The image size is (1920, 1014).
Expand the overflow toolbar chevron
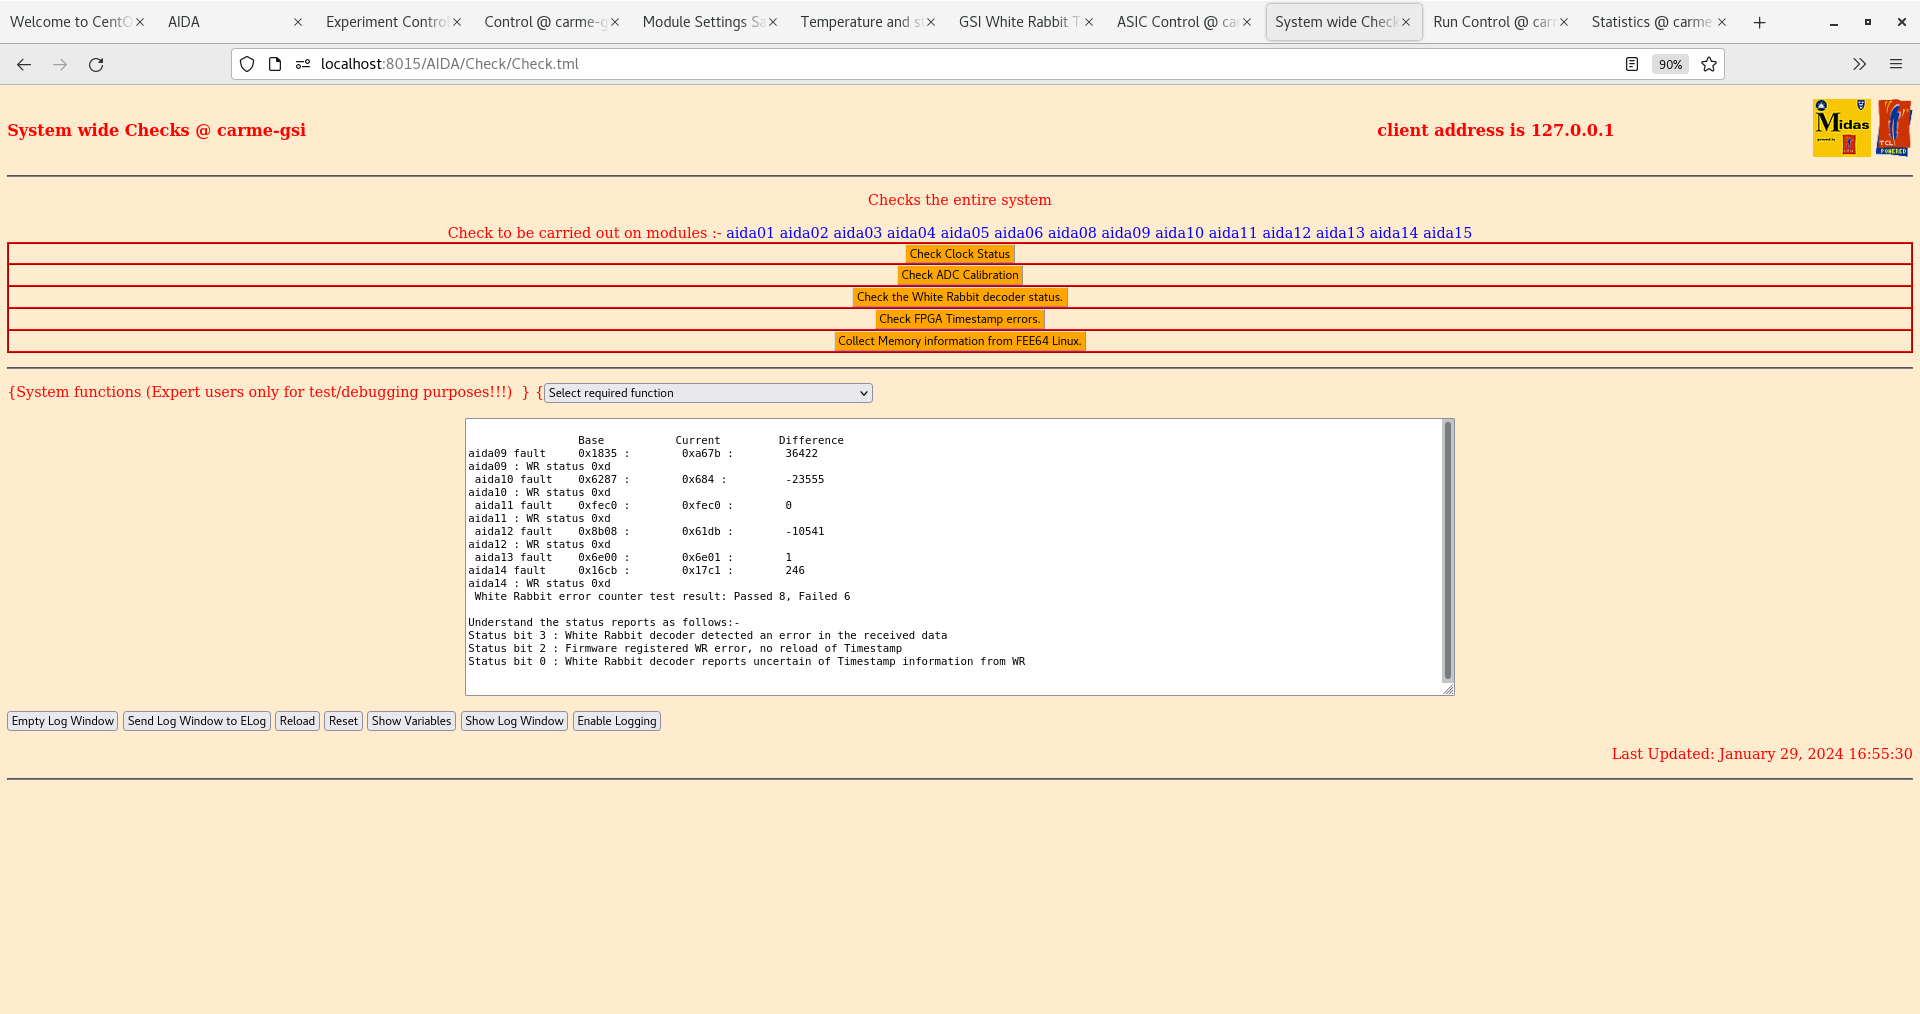1859,64
